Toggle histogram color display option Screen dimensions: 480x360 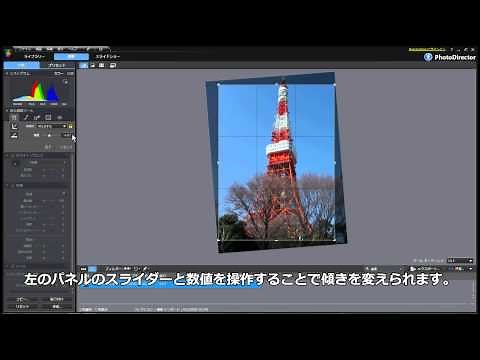(59, 74)
